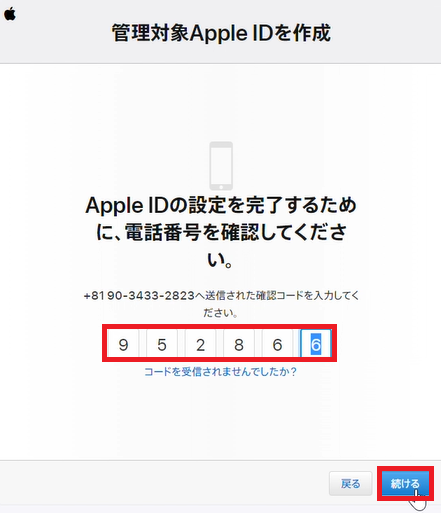Continue with the blue 続ける button
The height and width of the screenshot is (513, 441).
tap(405, 483)
